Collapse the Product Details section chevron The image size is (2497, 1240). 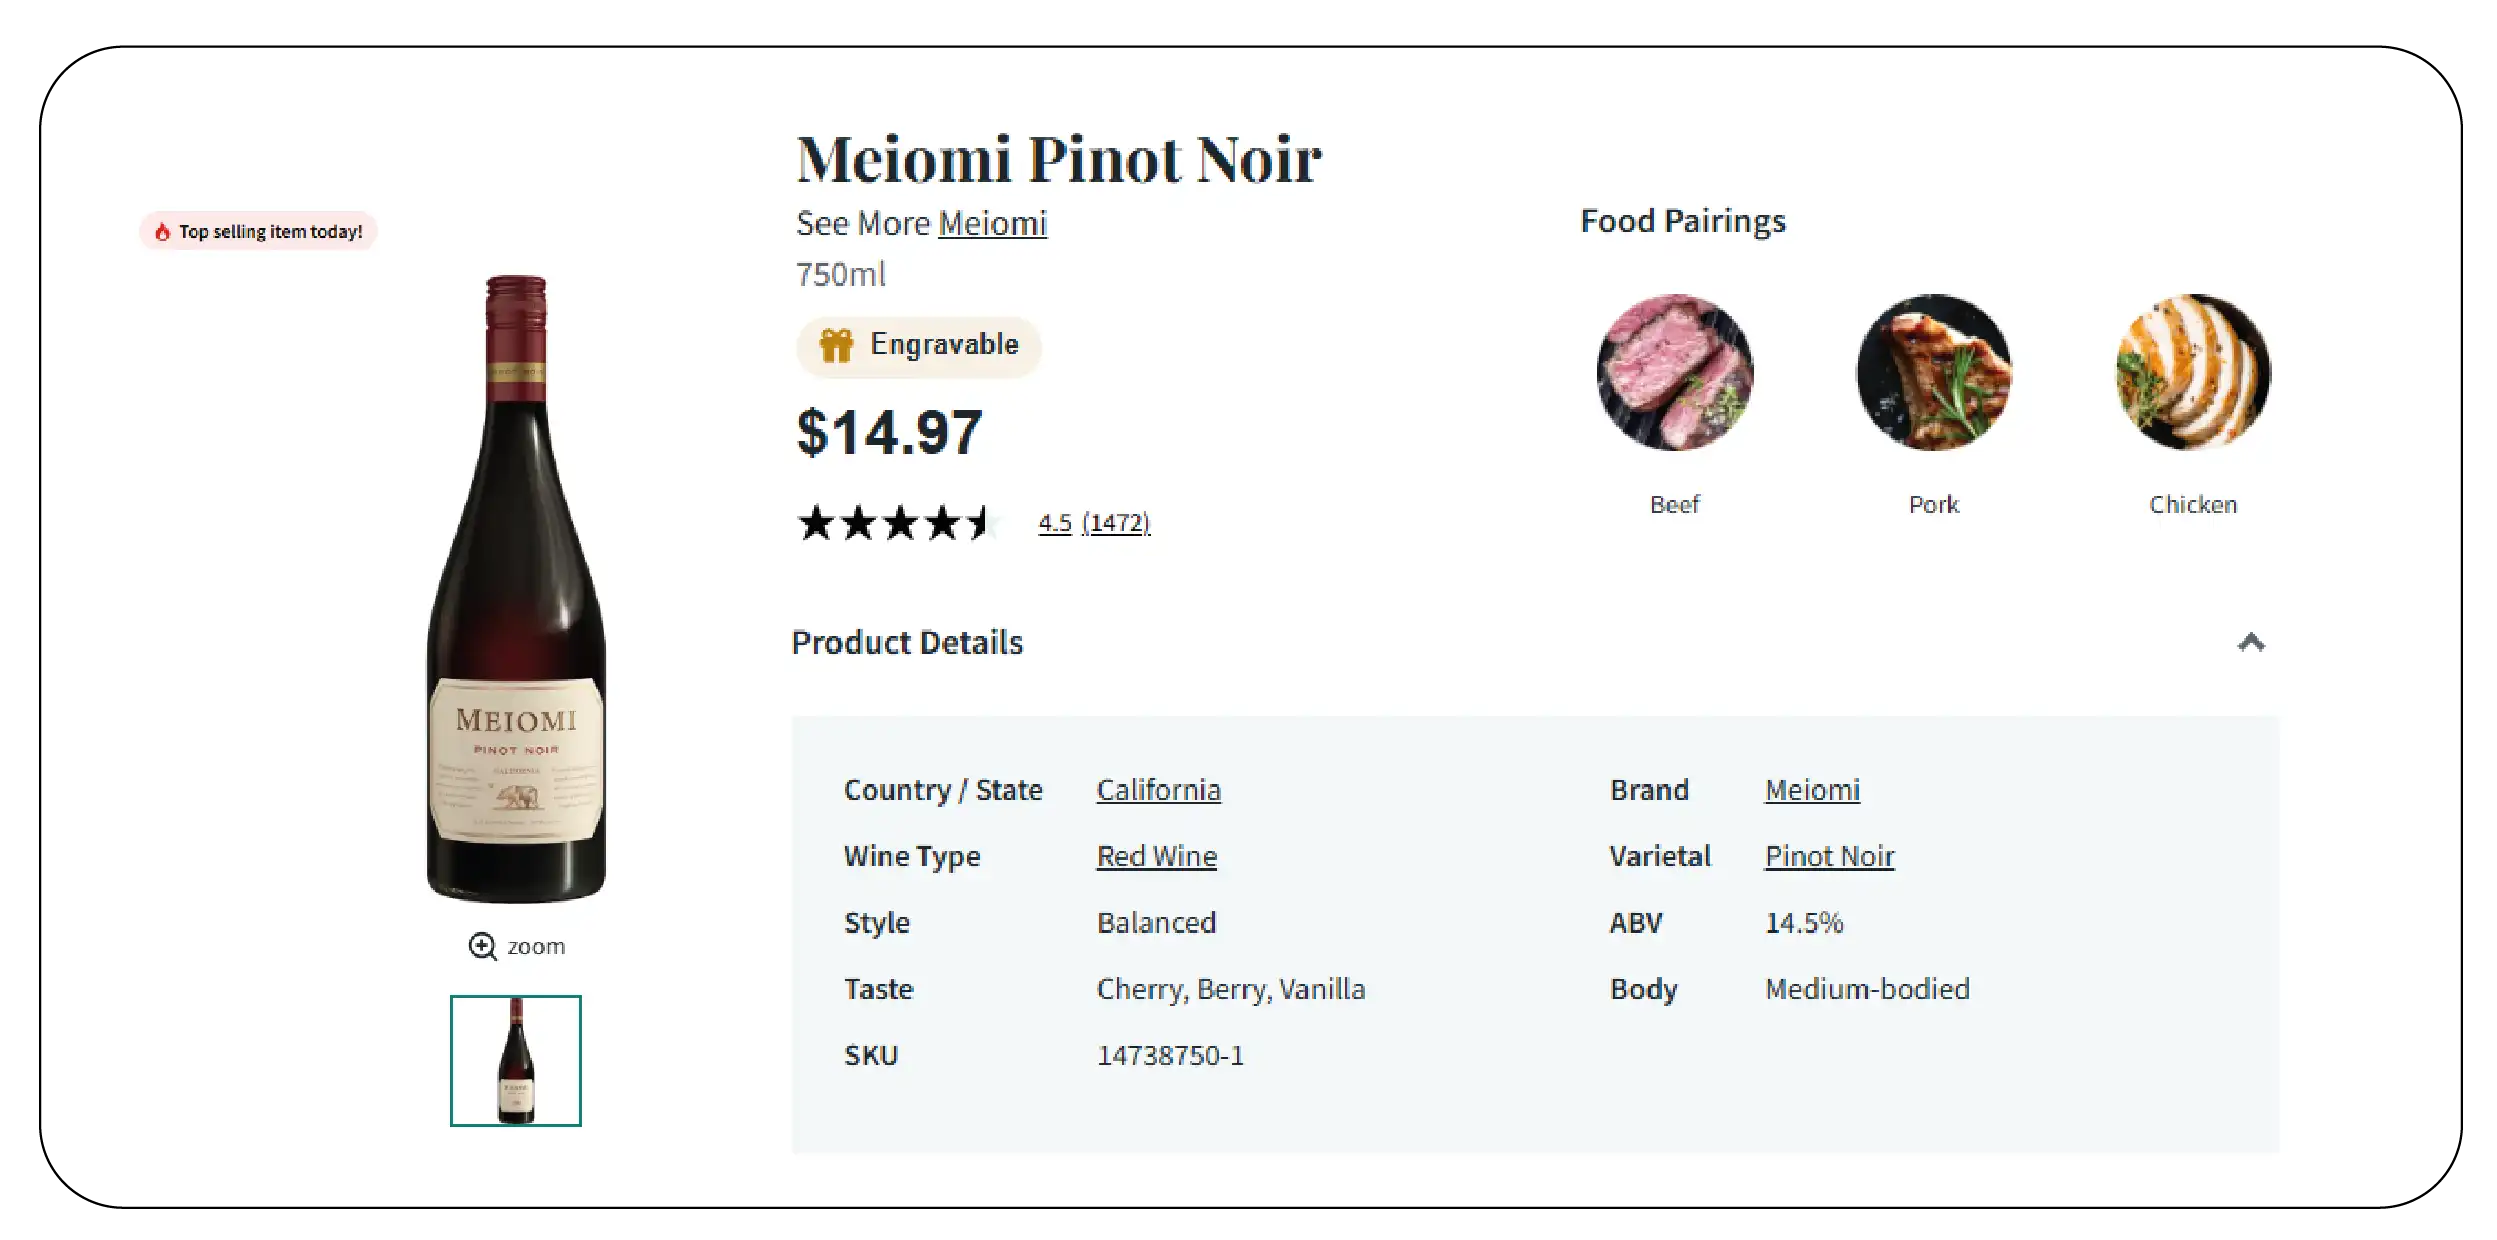(2251, 642)
